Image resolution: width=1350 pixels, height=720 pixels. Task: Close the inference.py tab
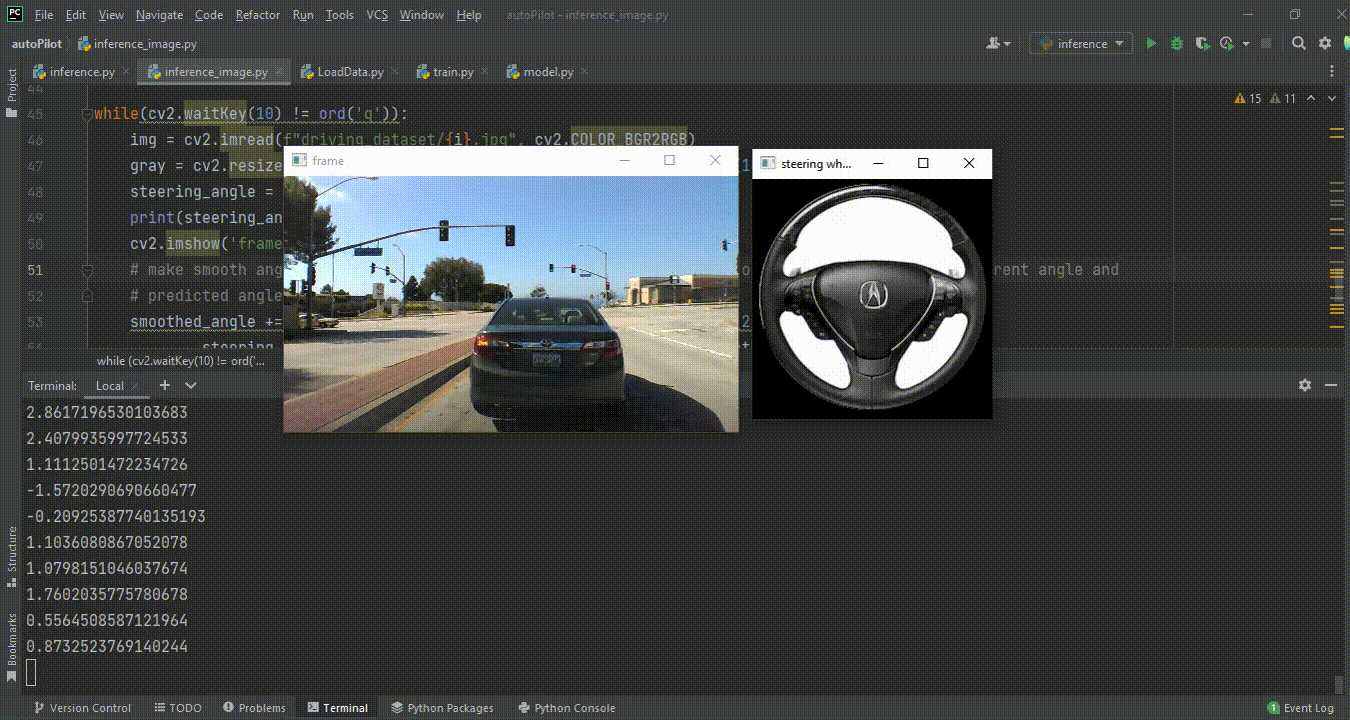coord(125,72)
